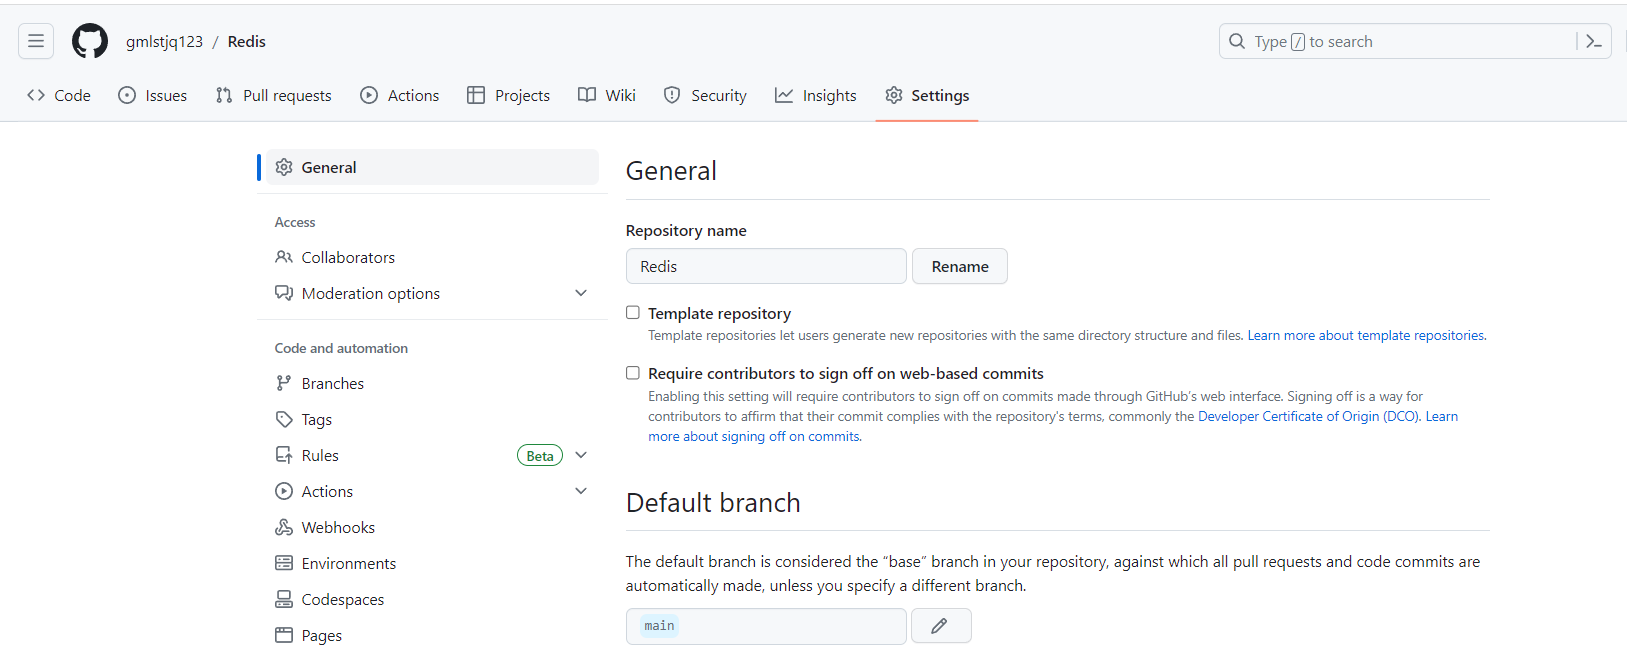Go to Pull requests tab
The image size is (1627, 658).
pos(274,95)
